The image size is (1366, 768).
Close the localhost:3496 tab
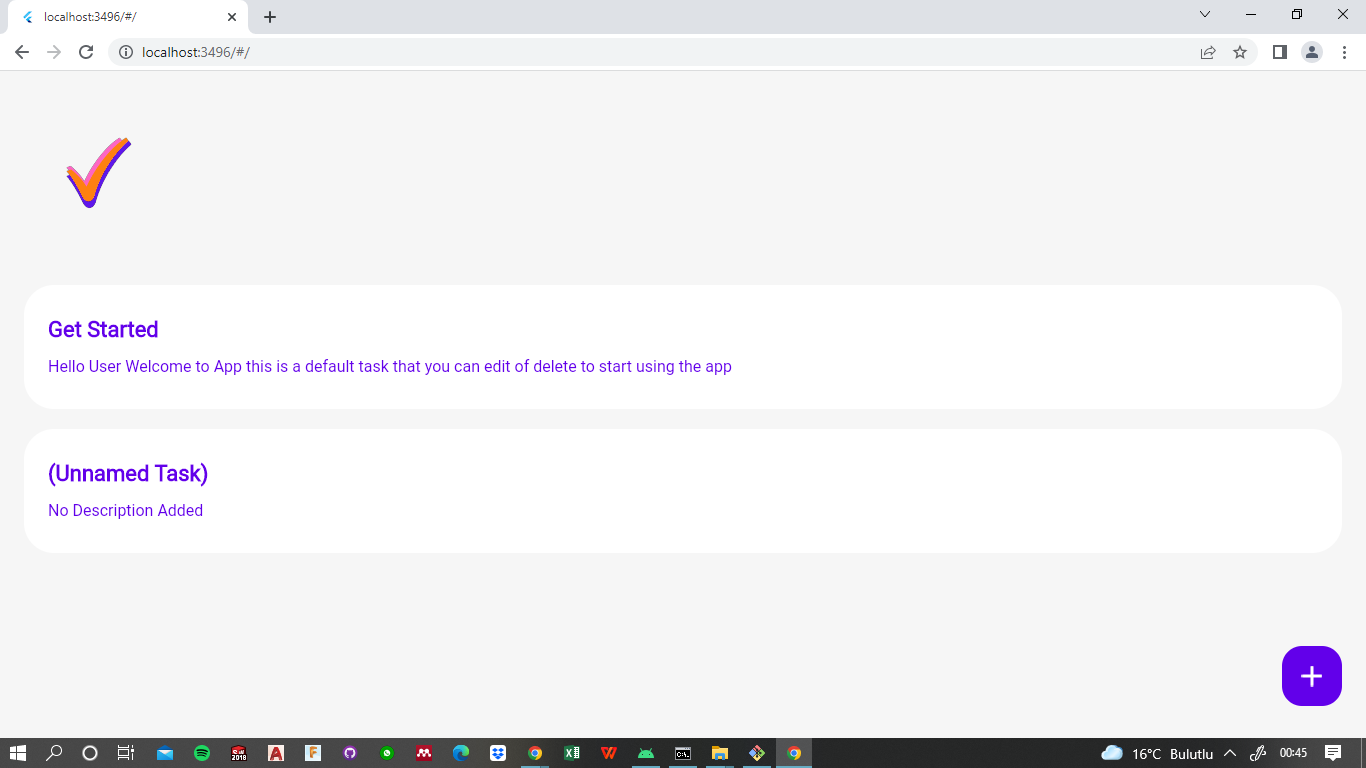pos(232,17)
